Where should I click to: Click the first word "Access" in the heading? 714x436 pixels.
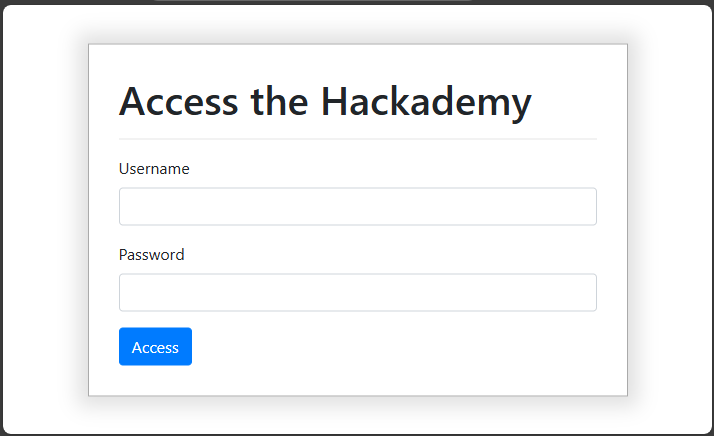(x=178, y=102)
